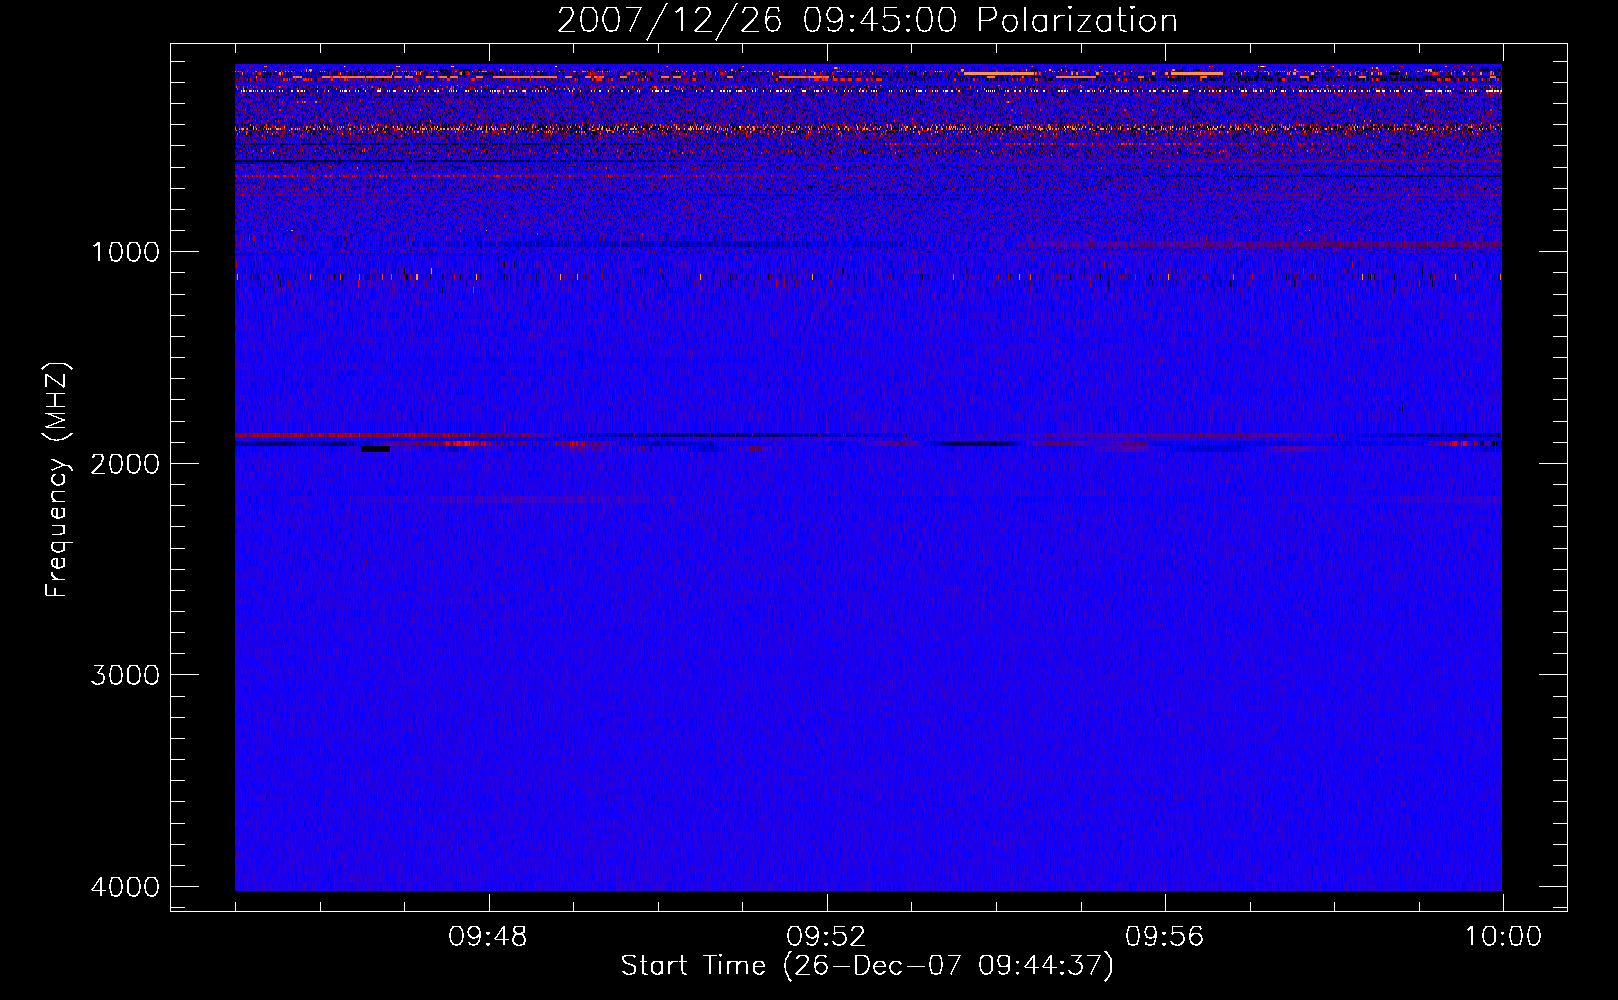The height and width of the screenshot is (1000, 1618).
Task: Click the 1000 frequency tick label
Action: coord(126,252)
